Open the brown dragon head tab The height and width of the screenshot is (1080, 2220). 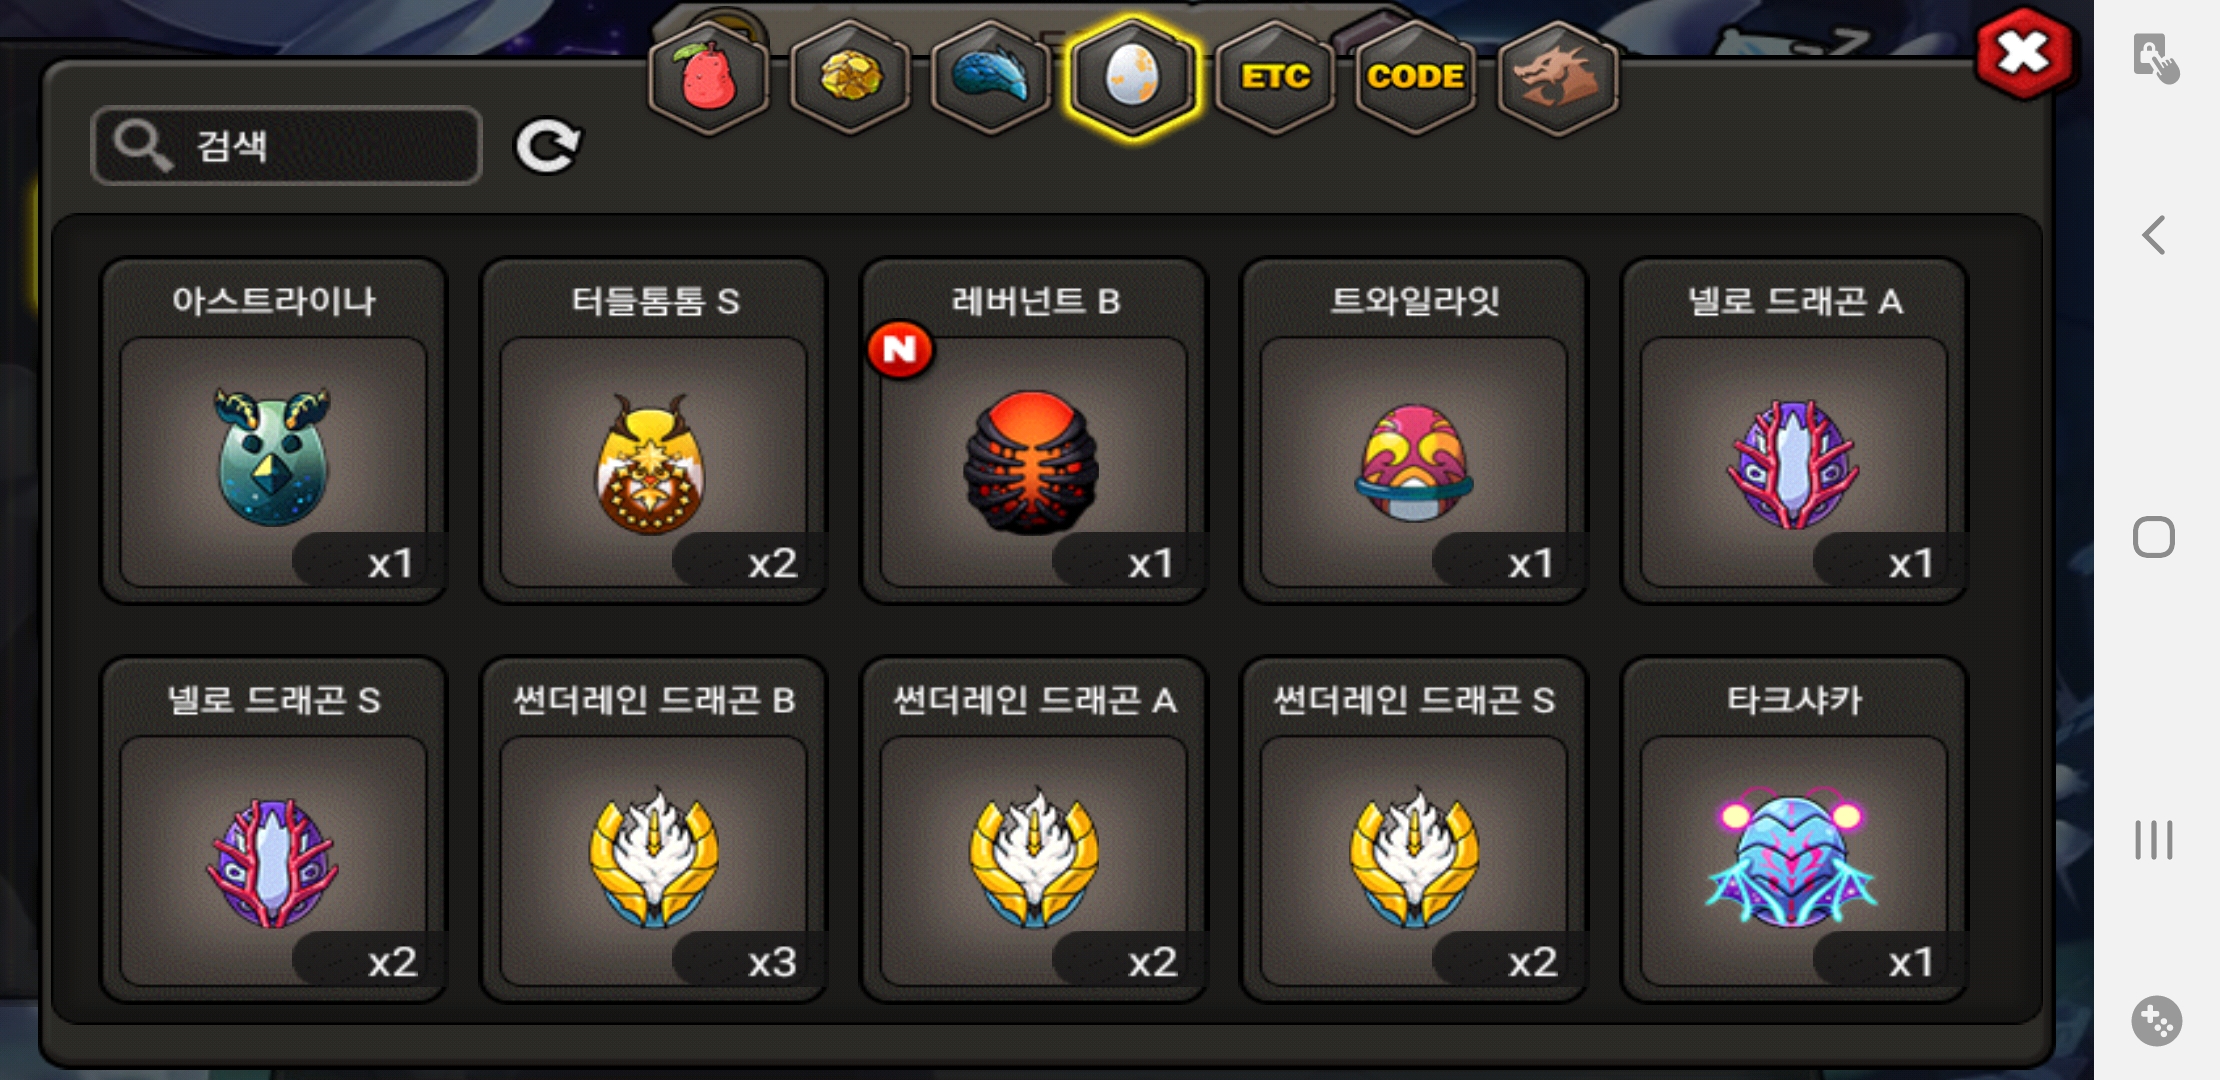pyautogui.click(x=1557, y=77)
